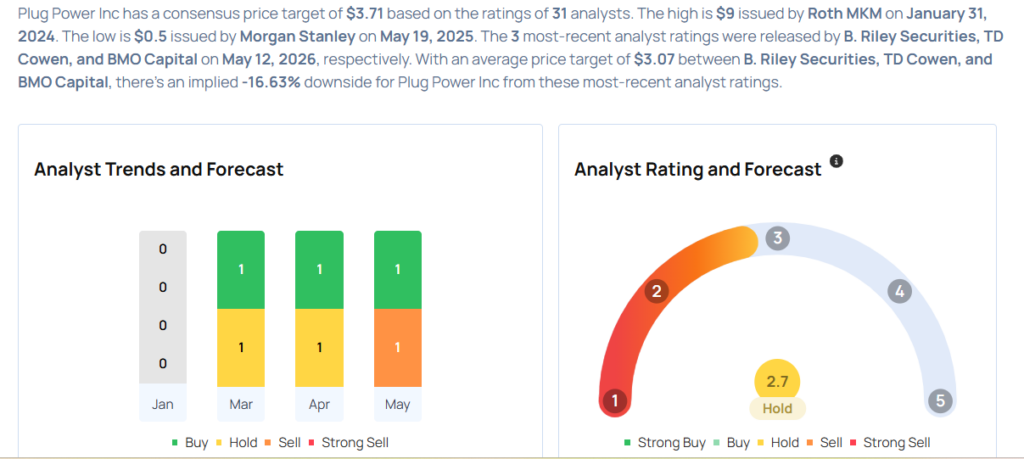Click gauge marker number 1
The width and height of the screenshot is (1024, 459).
tap(614, 400)
